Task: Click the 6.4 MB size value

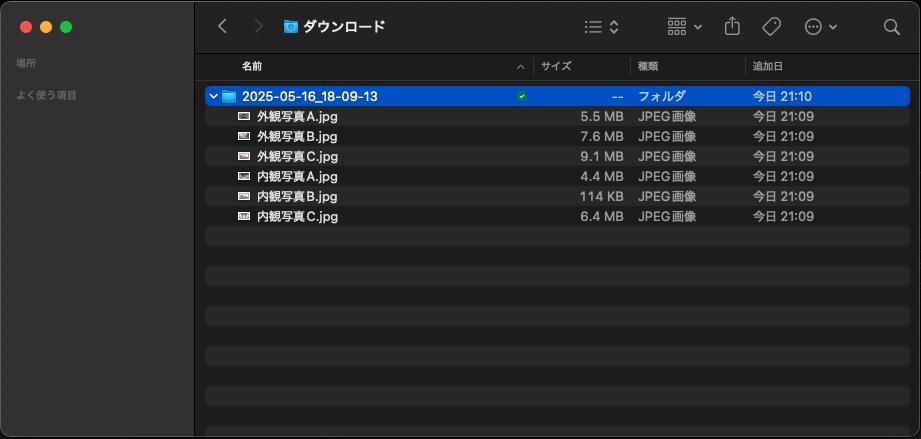Action: (601, 216)
